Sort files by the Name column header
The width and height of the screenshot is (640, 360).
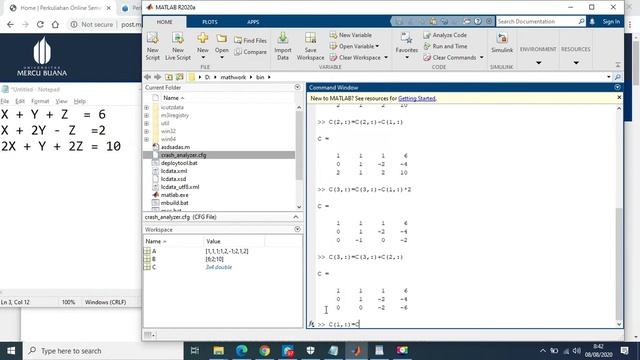point(173,98)
